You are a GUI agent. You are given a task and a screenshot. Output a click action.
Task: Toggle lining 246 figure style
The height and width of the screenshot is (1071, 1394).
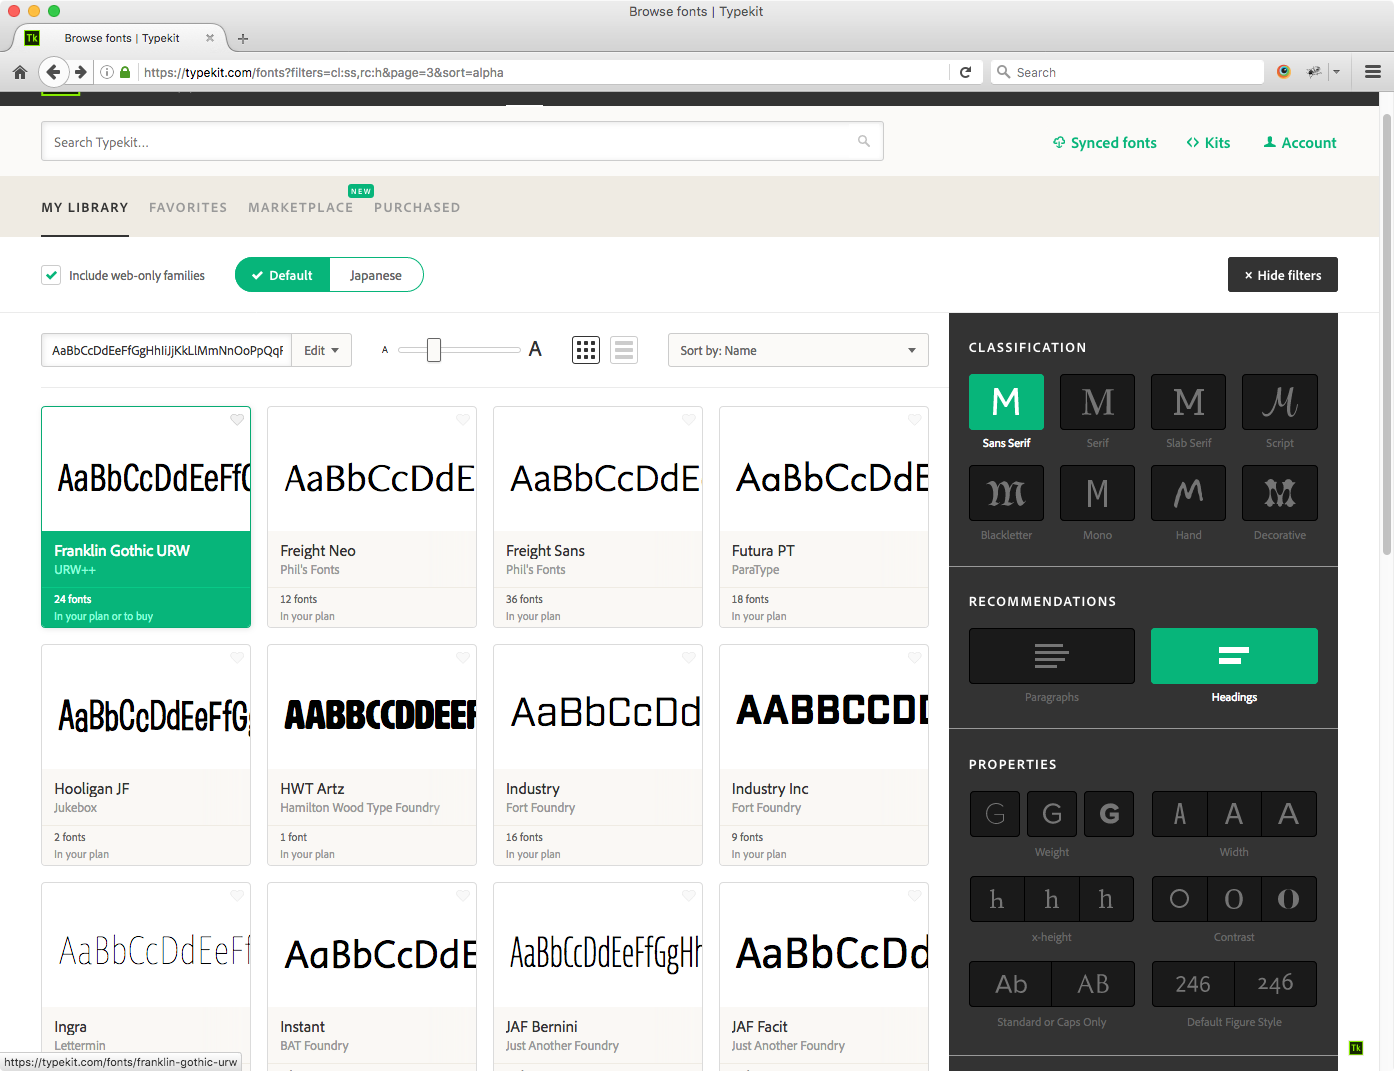tap(1193, 984)
